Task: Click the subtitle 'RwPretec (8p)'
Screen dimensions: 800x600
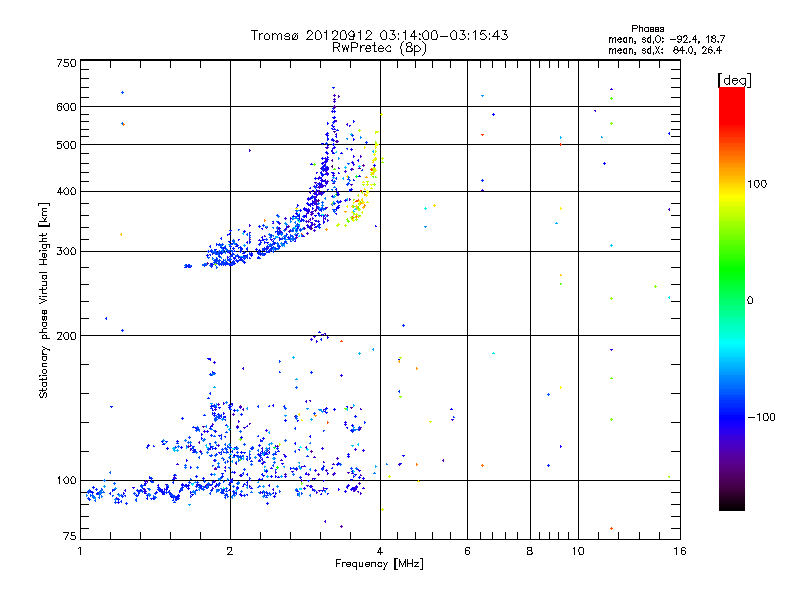Action: [x=379, y=48]
